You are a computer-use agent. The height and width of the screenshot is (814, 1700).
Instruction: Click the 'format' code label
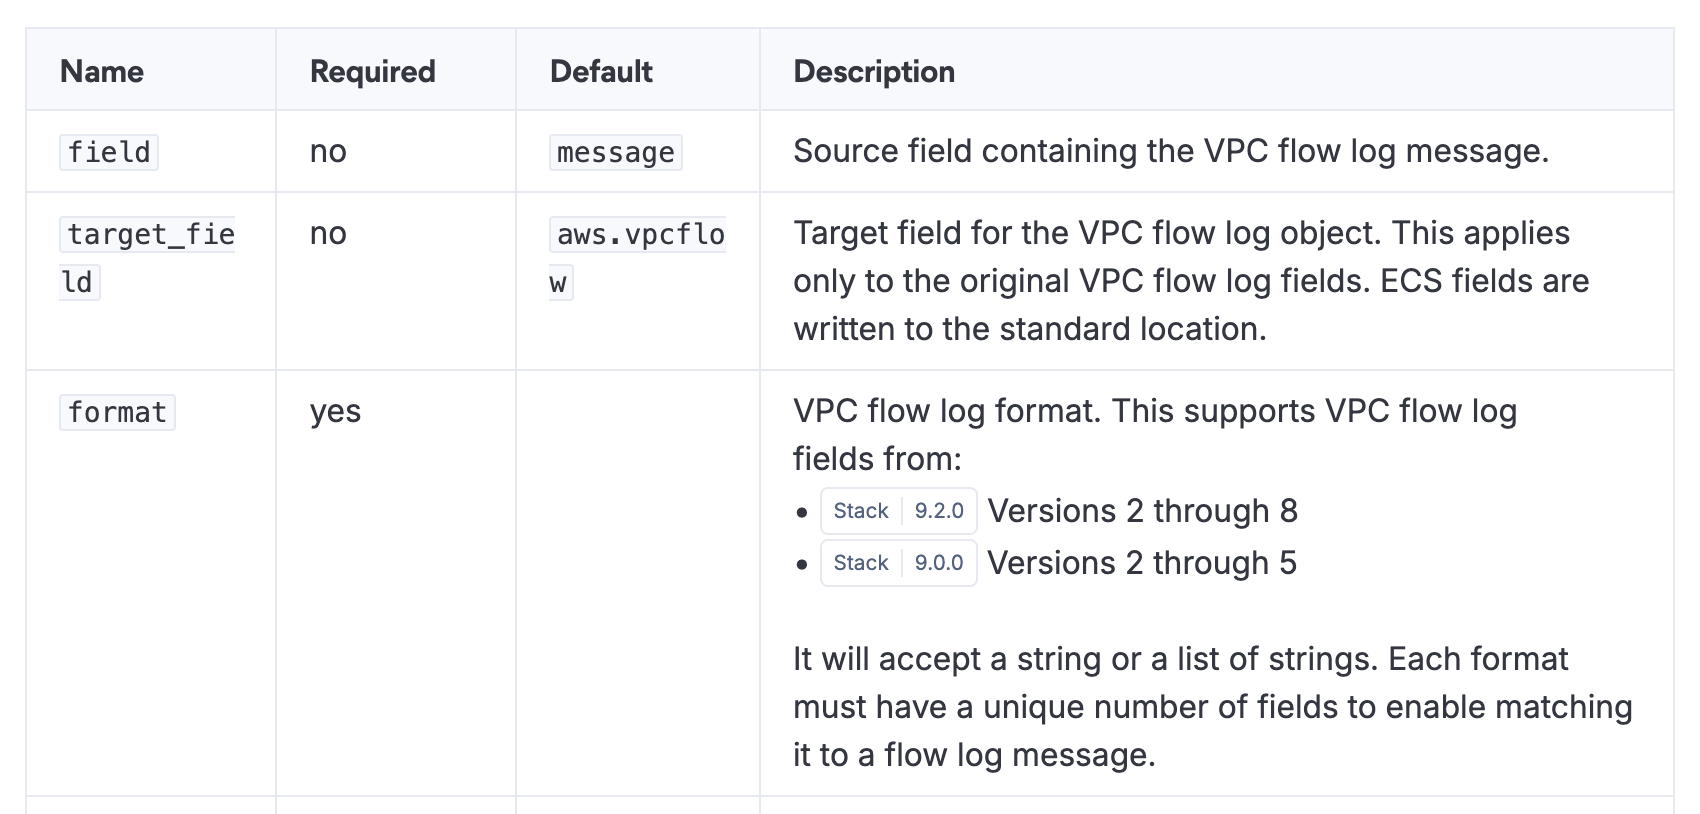point(117,412)
